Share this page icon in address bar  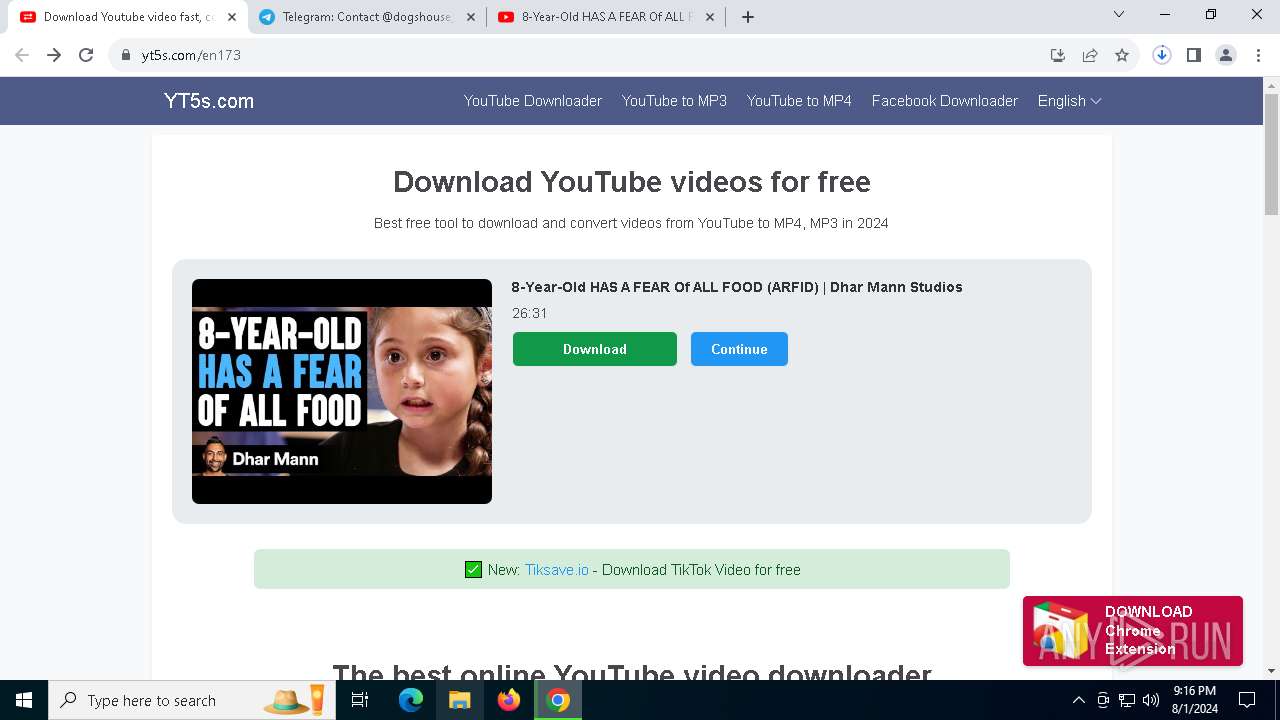[x=1090, y=55]
